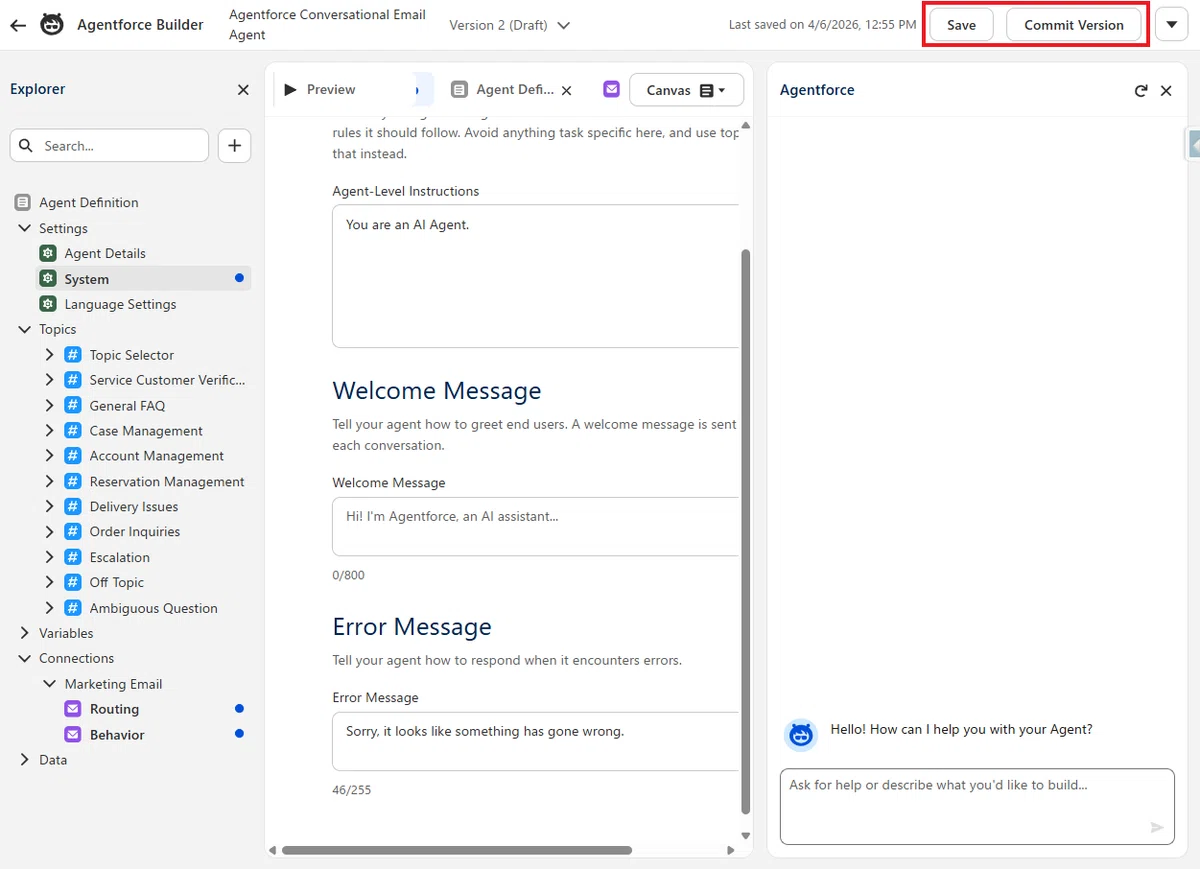Close the Agent Definition tab
This screenshot has height=869, width=1200.
coord(566,90)
